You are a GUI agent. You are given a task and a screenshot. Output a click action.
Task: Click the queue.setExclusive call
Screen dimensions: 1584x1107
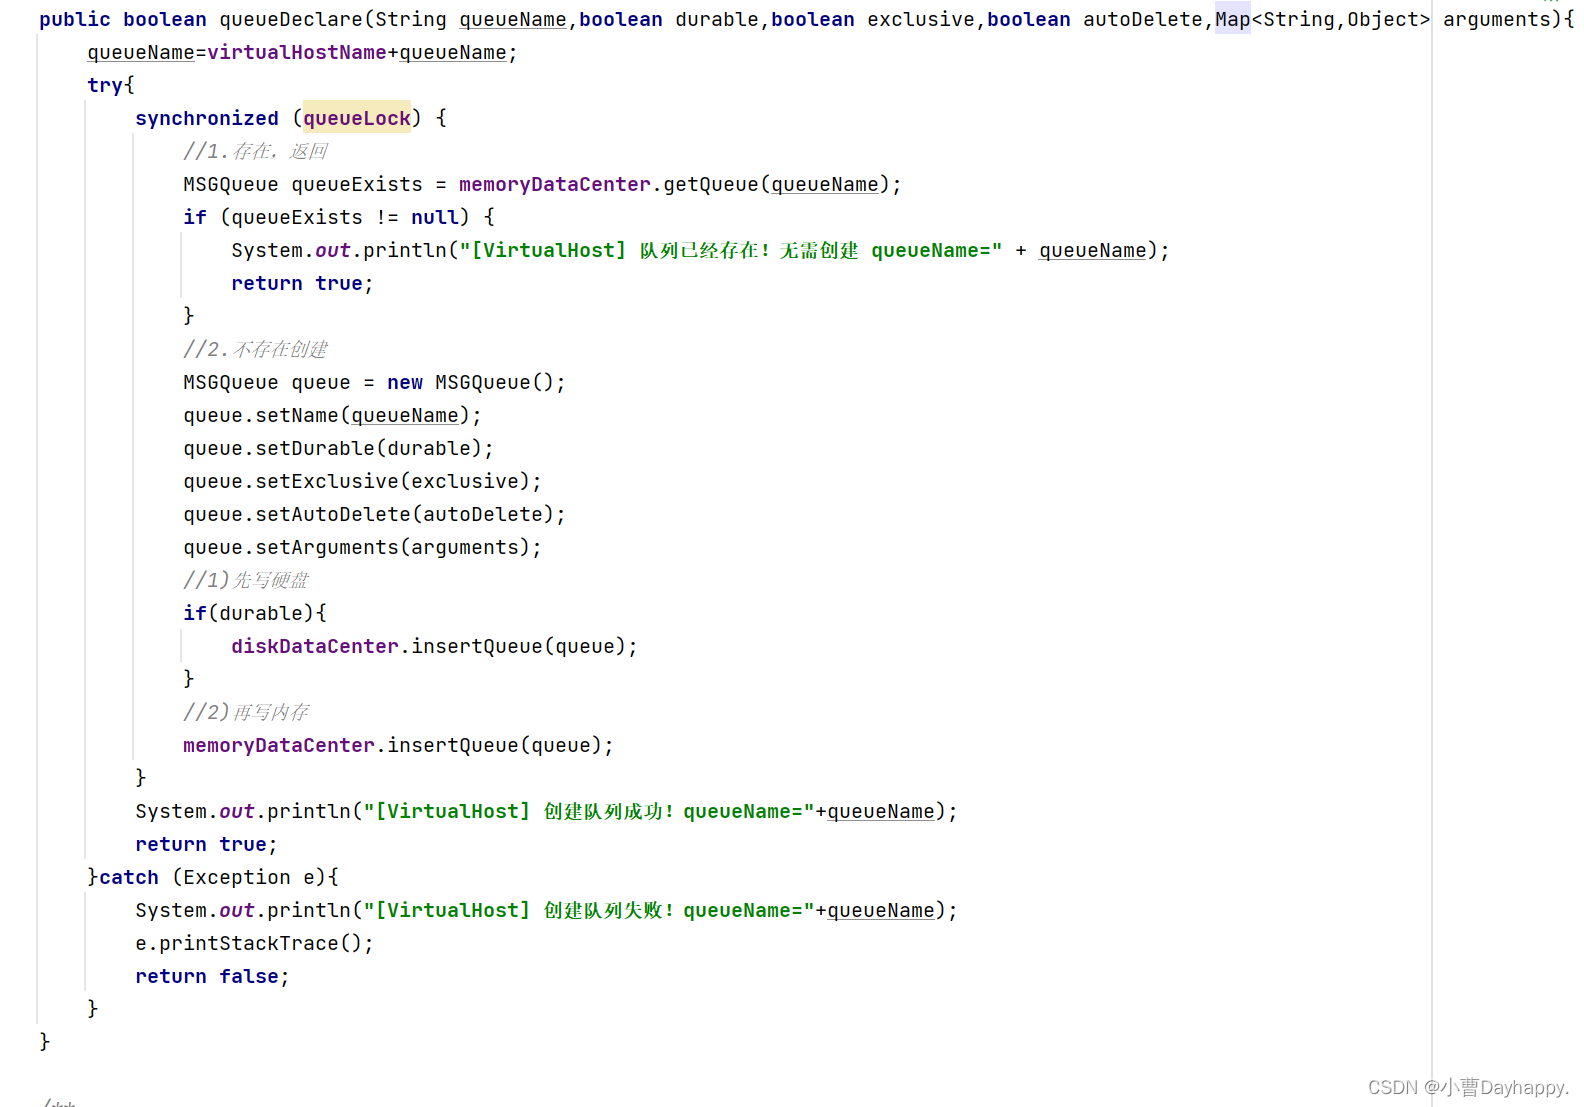[362, 481]
